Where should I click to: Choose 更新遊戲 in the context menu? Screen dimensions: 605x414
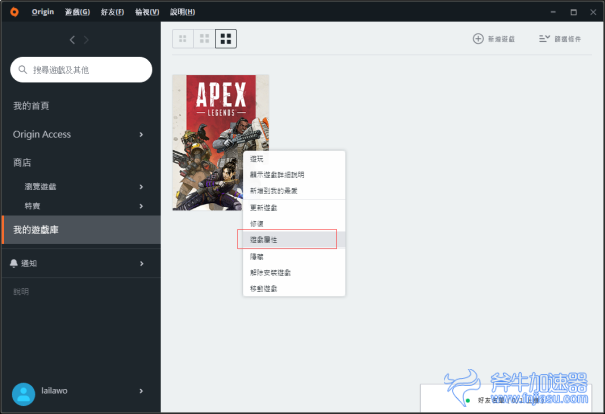click(294, 208)
